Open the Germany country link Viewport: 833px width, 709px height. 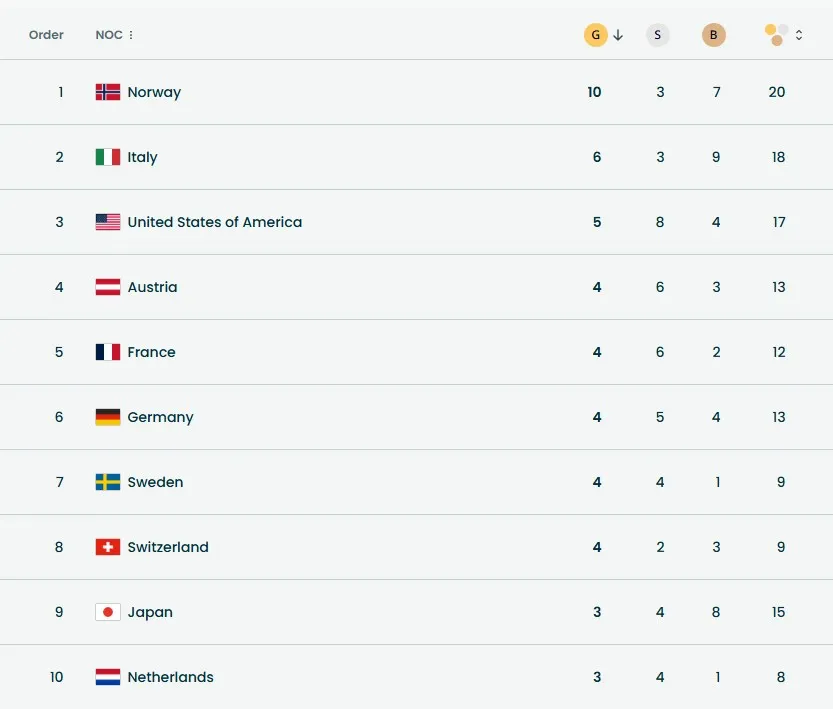click(x=160, y=417)
